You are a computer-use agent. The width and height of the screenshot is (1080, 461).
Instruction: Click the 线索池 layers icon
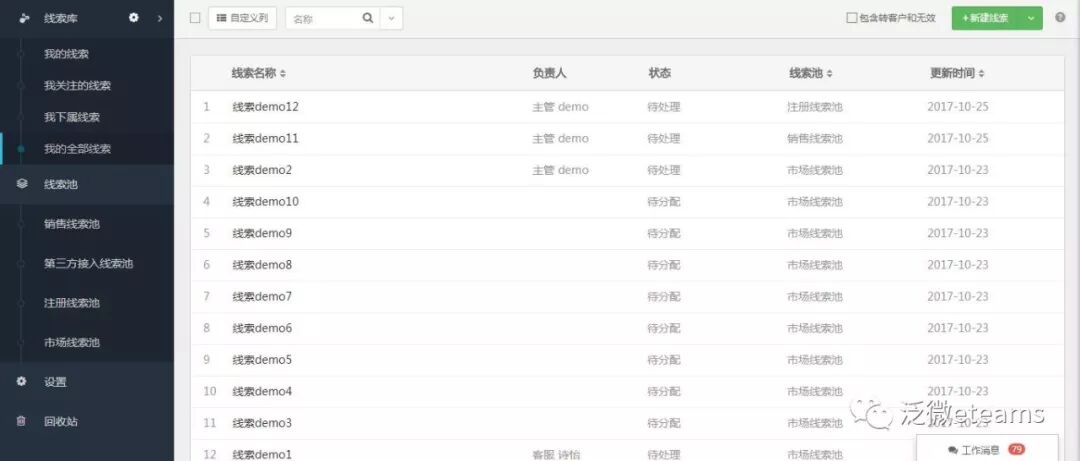pos(22,184)
